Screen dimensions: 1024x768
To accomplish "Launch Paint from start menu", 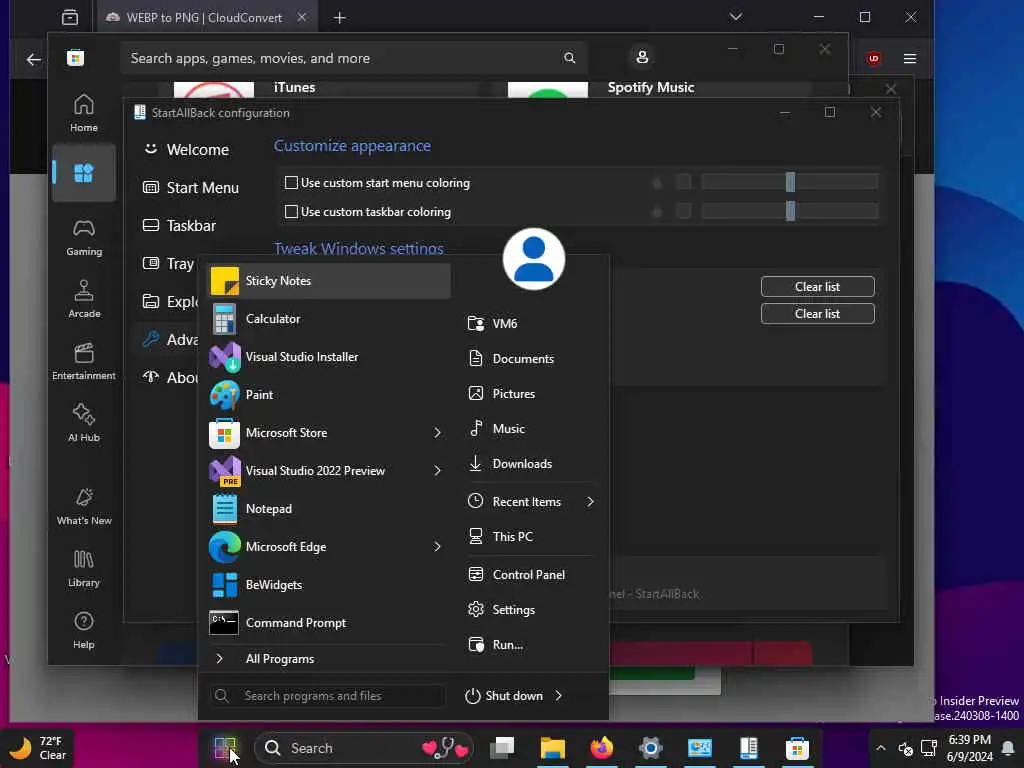I will point(329,394).
